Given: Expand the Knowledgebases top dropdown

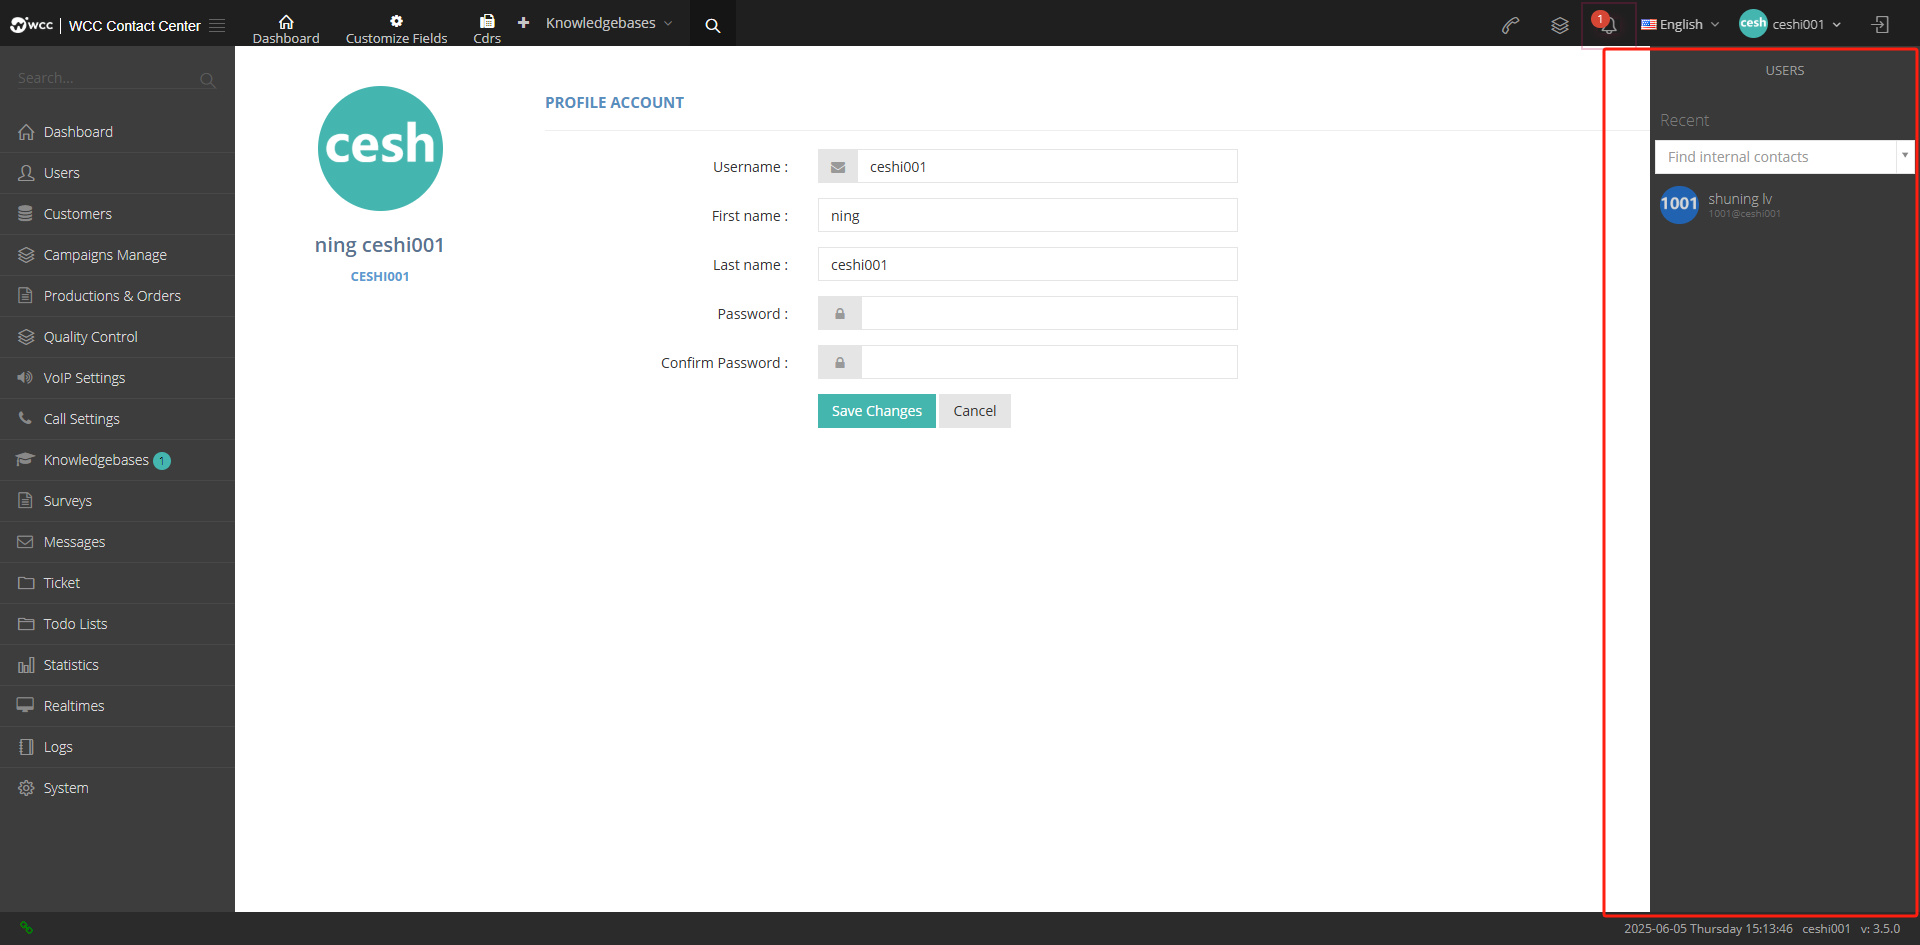Looking at the screenshot, I should 609,23.
